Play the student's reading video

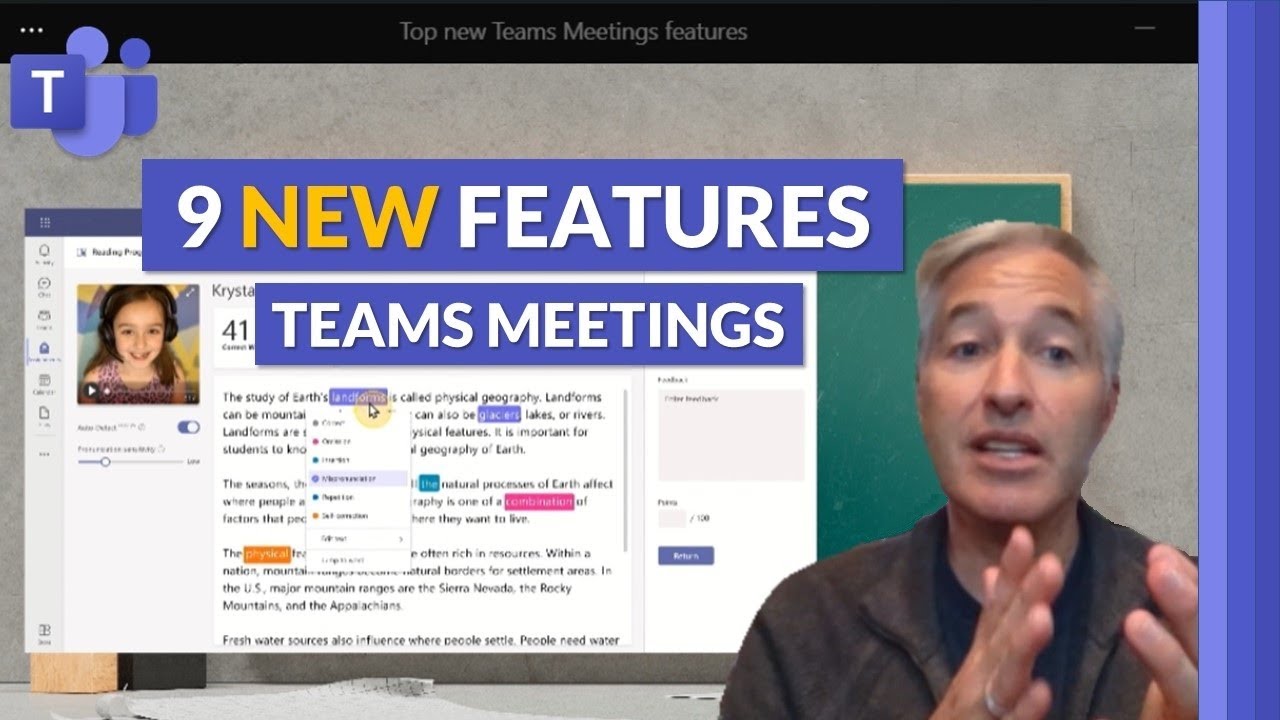92,391
